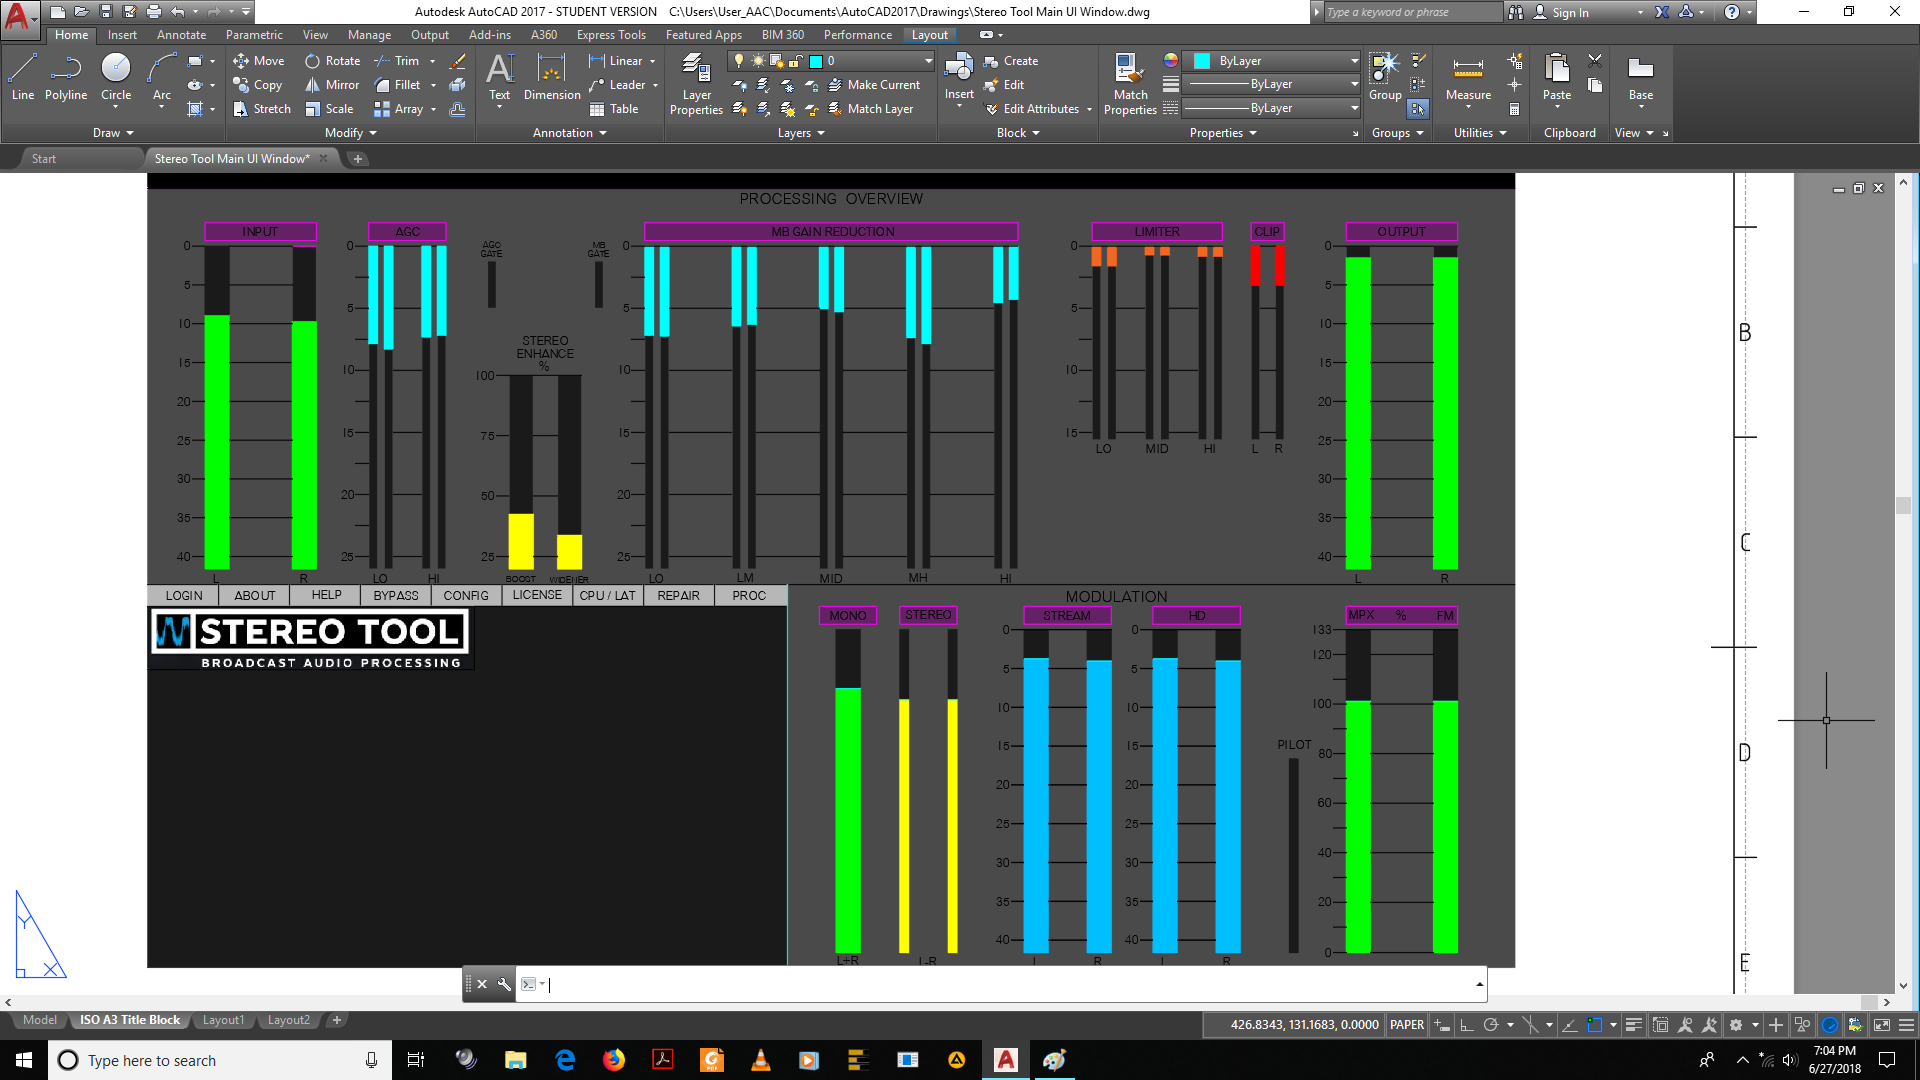Toggle ortho mode in status bar
1920x1080 pixels.
tap(1467, 1025)
